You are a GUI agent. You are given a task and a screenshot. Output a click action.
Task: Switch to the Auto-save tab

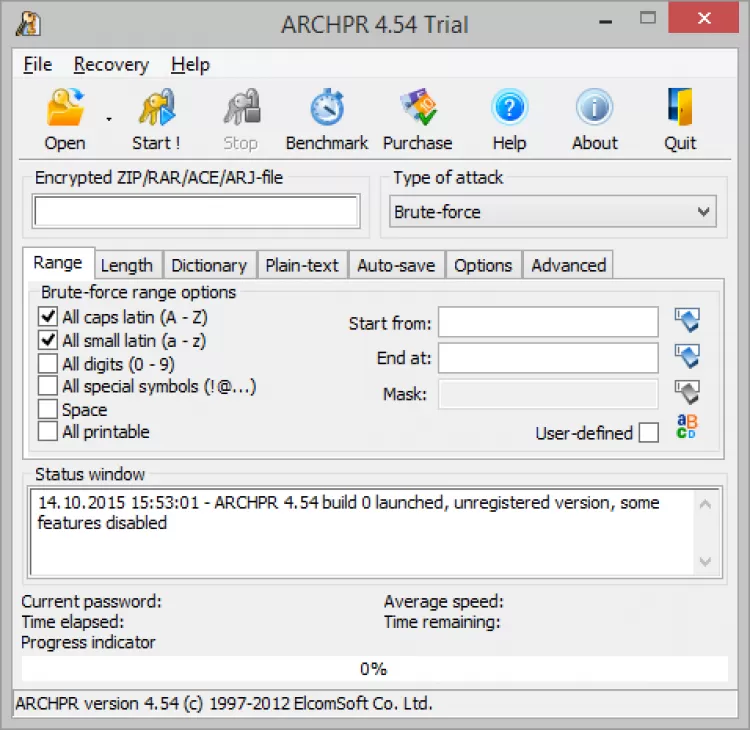coord(397,265)
